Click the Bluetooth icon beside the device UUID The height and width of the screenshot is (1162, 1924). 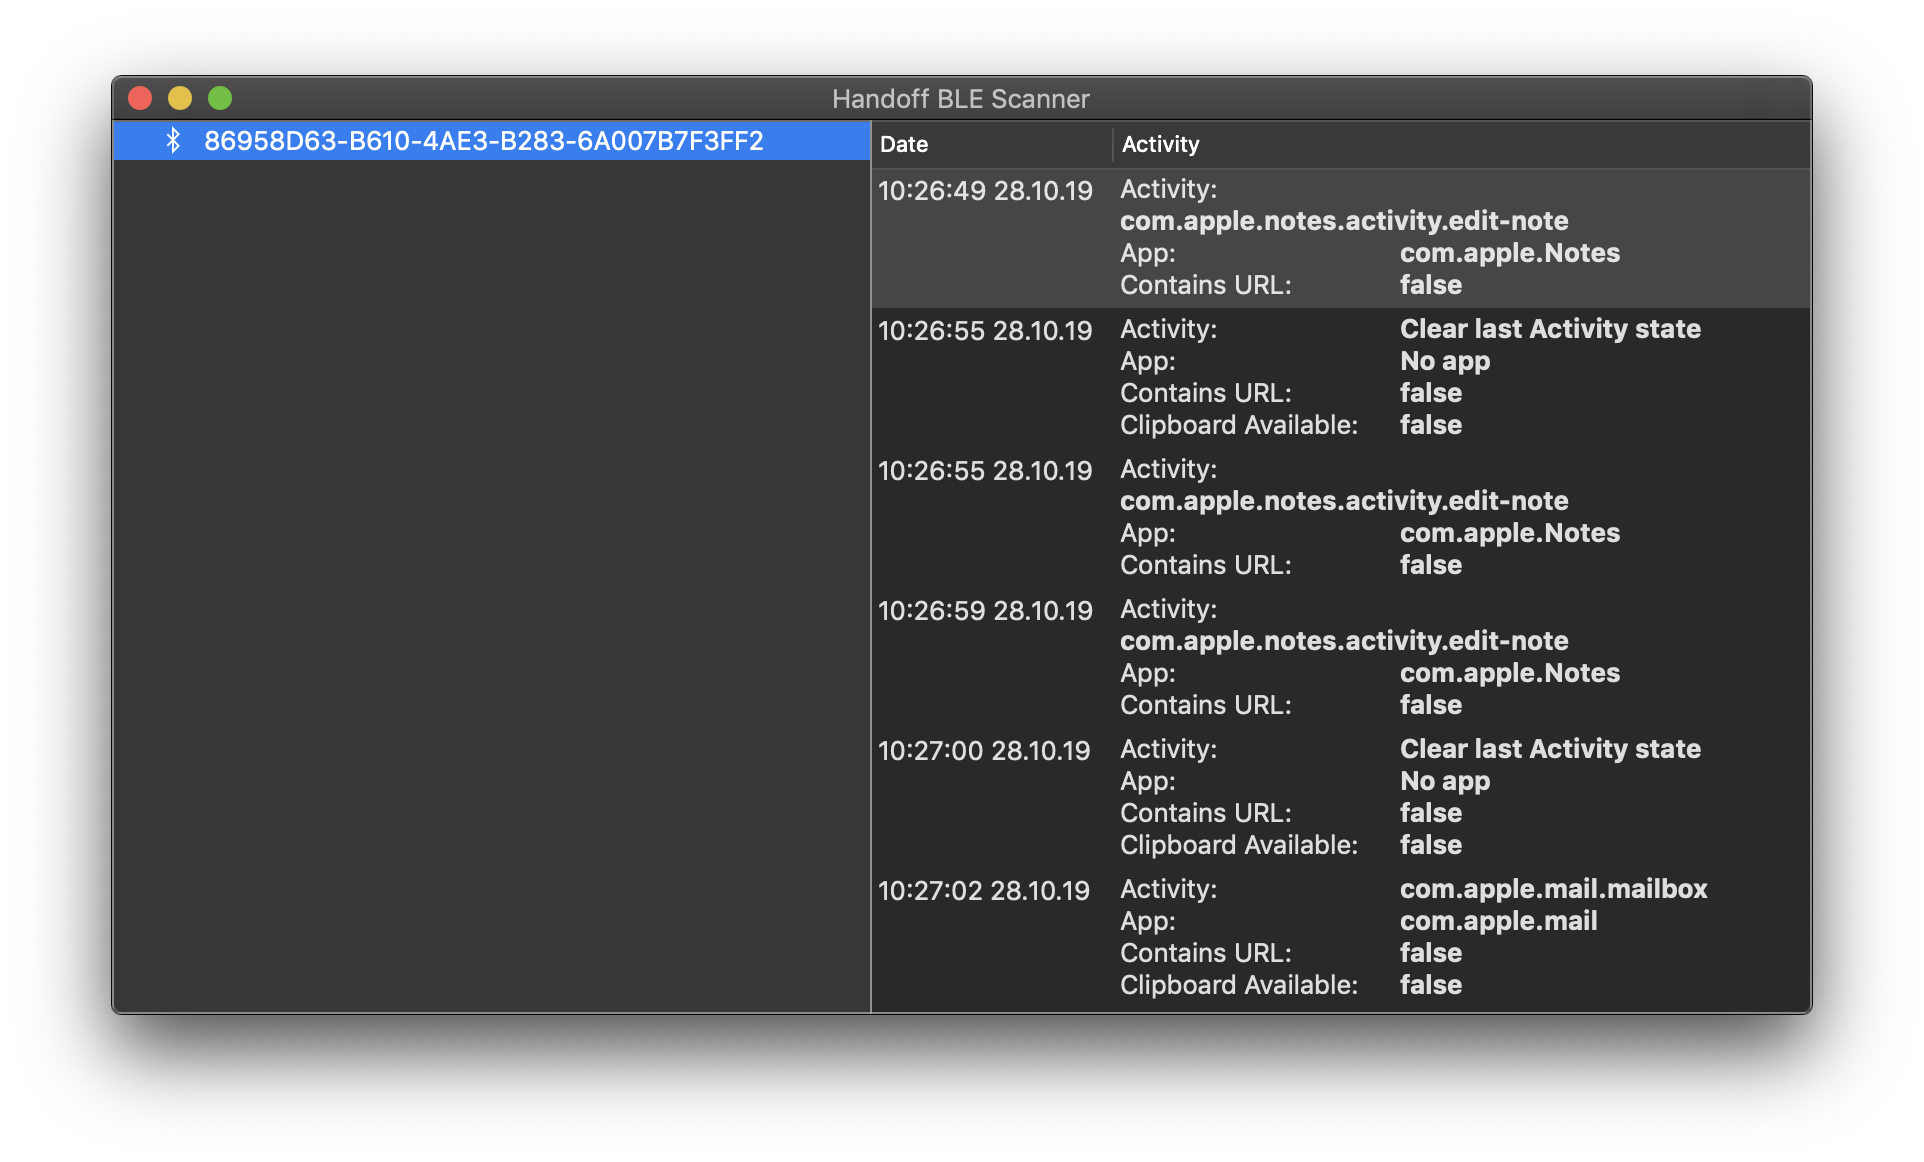(173, 141)
